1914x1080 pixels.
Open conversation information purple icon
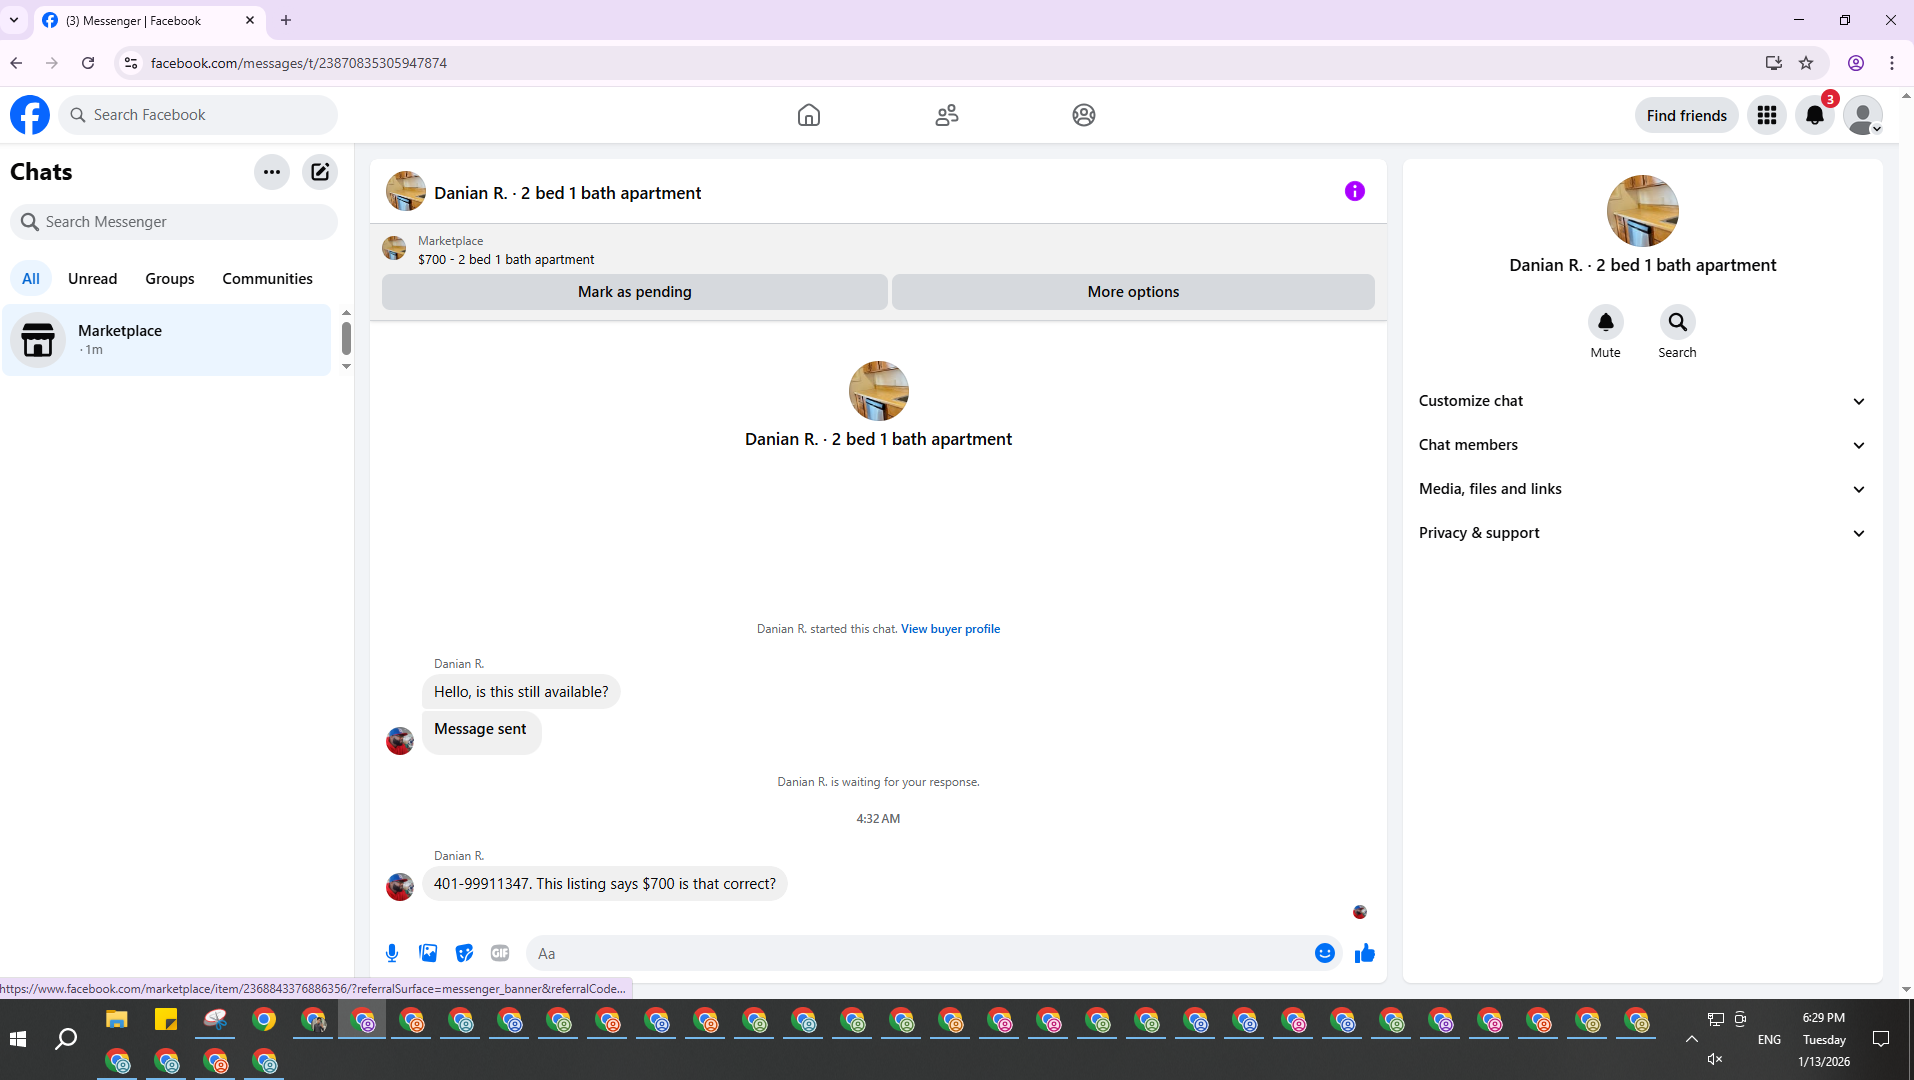tap(1355, 191)
